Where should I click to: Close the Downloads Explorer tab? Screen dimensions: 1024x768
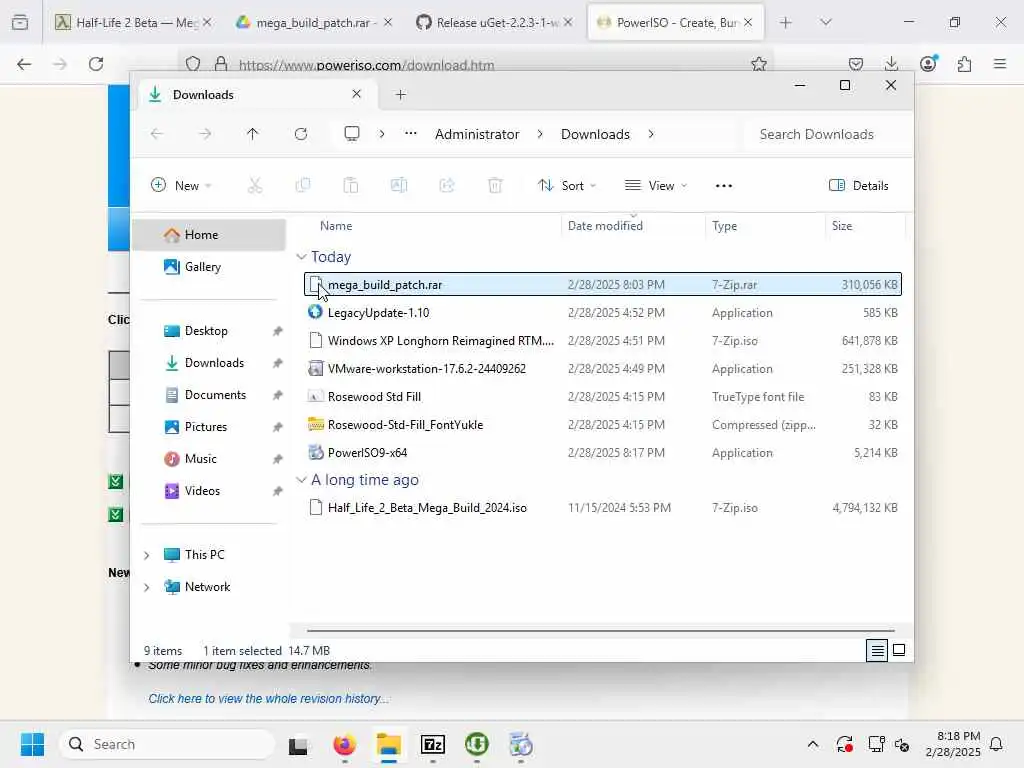pyautogui.click(x=357, y=94)
